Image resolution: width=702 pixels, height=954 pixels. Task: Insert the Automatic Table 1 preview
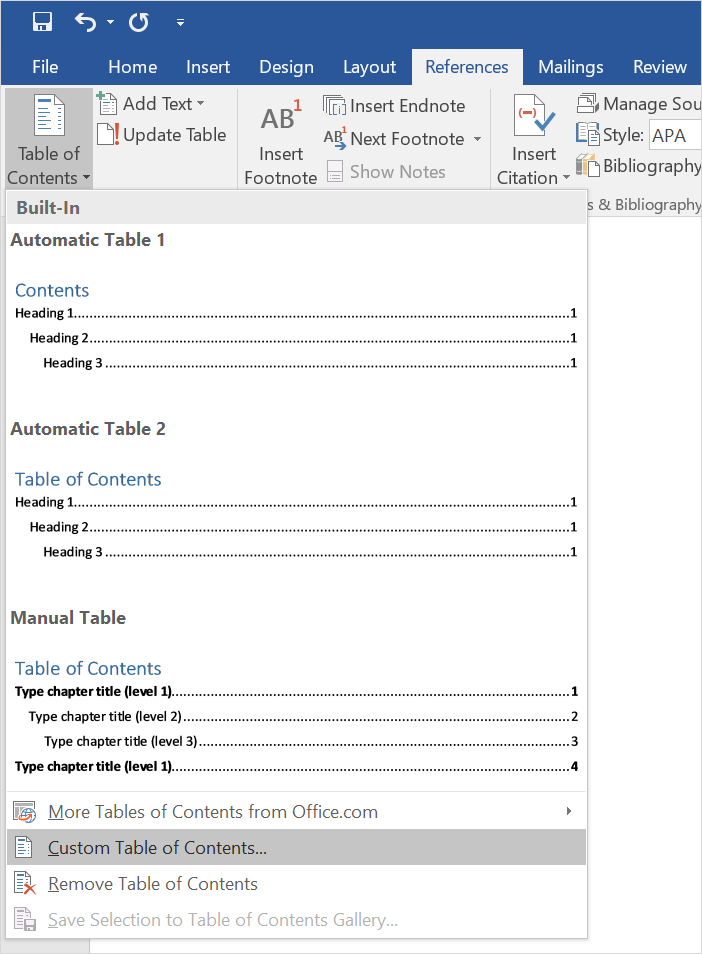point(295,325)
